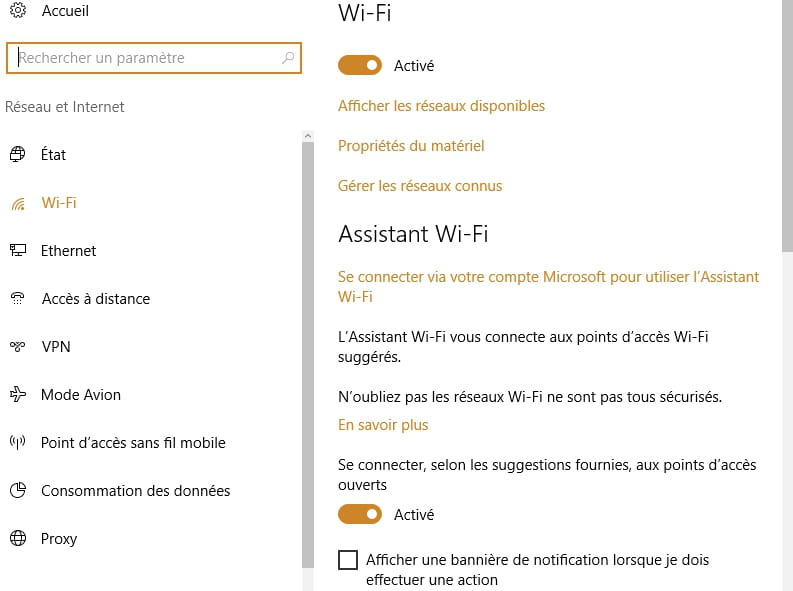
Task: Open Propriétés du matériel link
Action: 411,146
